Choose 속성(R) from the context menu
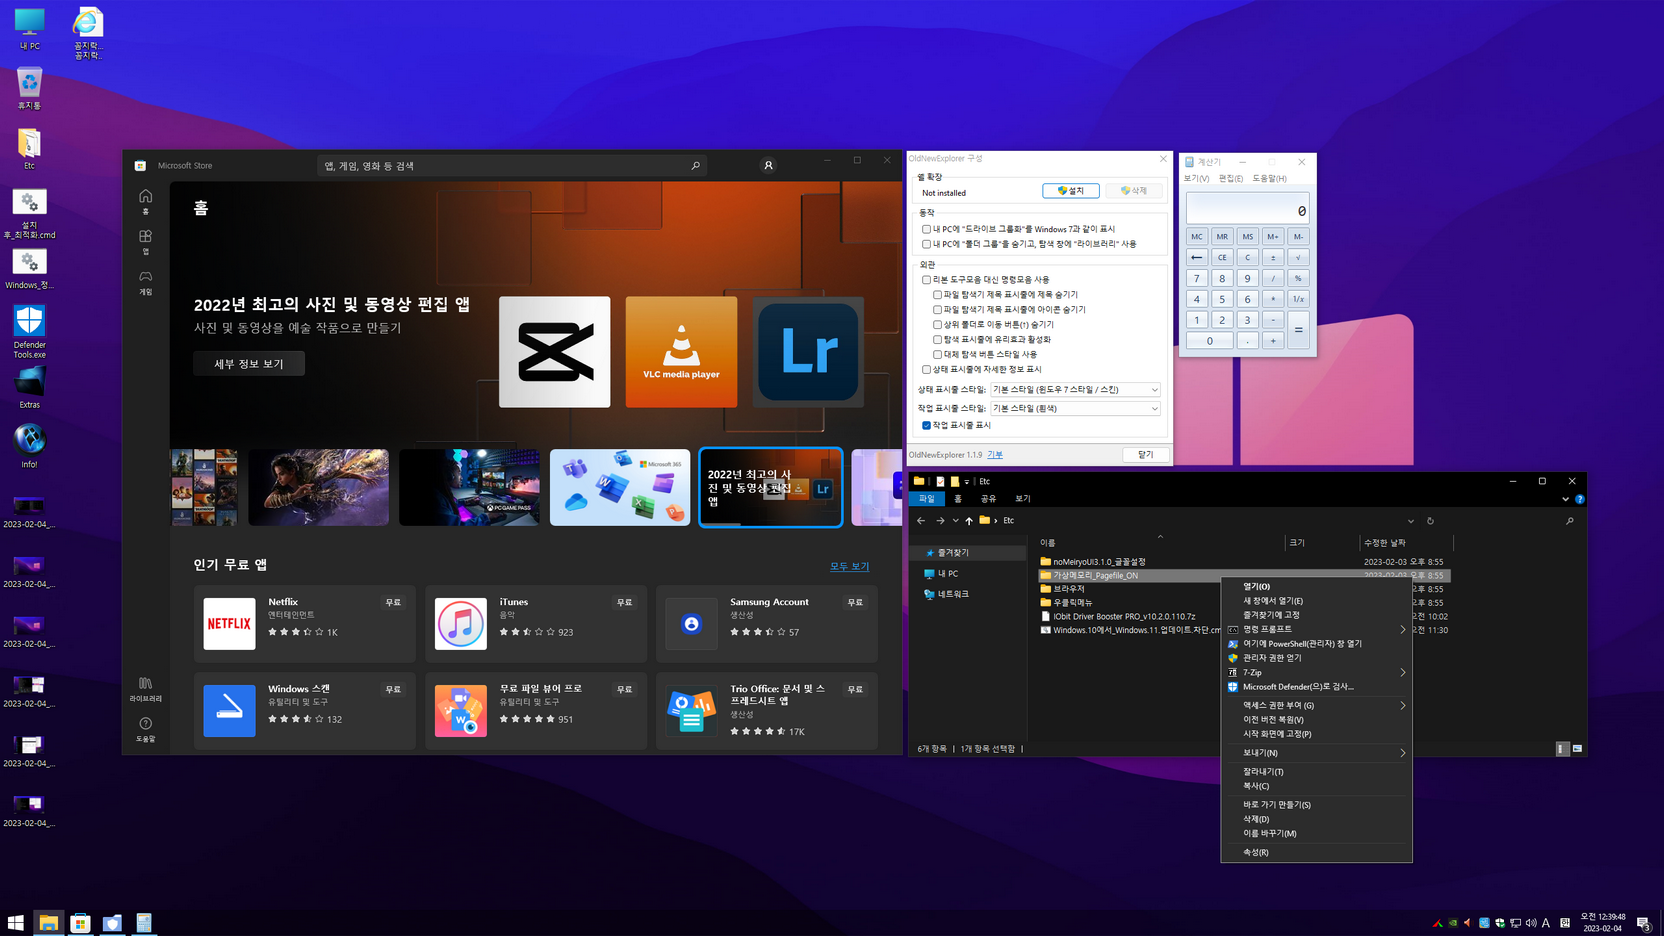This screenshot has height=936, width=1664. coord(1316,852)
